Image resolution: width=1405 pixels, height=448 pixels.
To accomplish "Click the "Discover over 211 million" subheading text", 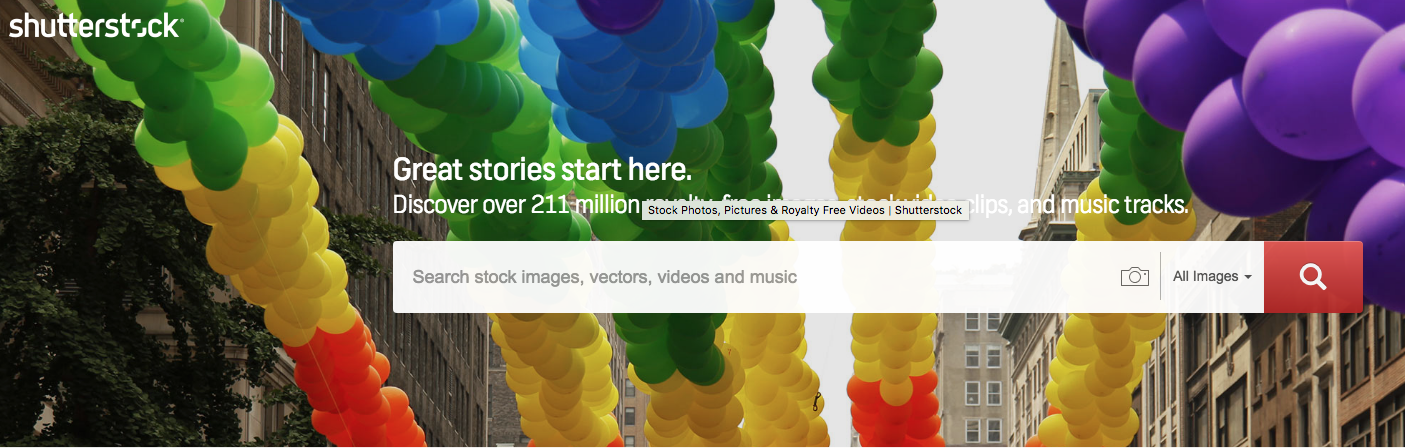I will tap(516, 206).
